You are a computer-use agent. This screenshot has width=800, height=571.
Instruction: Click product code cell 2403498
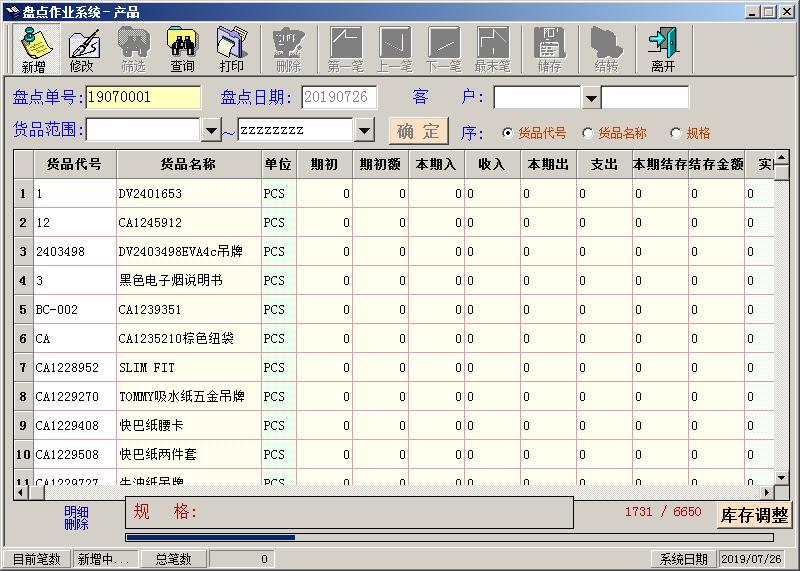coord(75,252)
